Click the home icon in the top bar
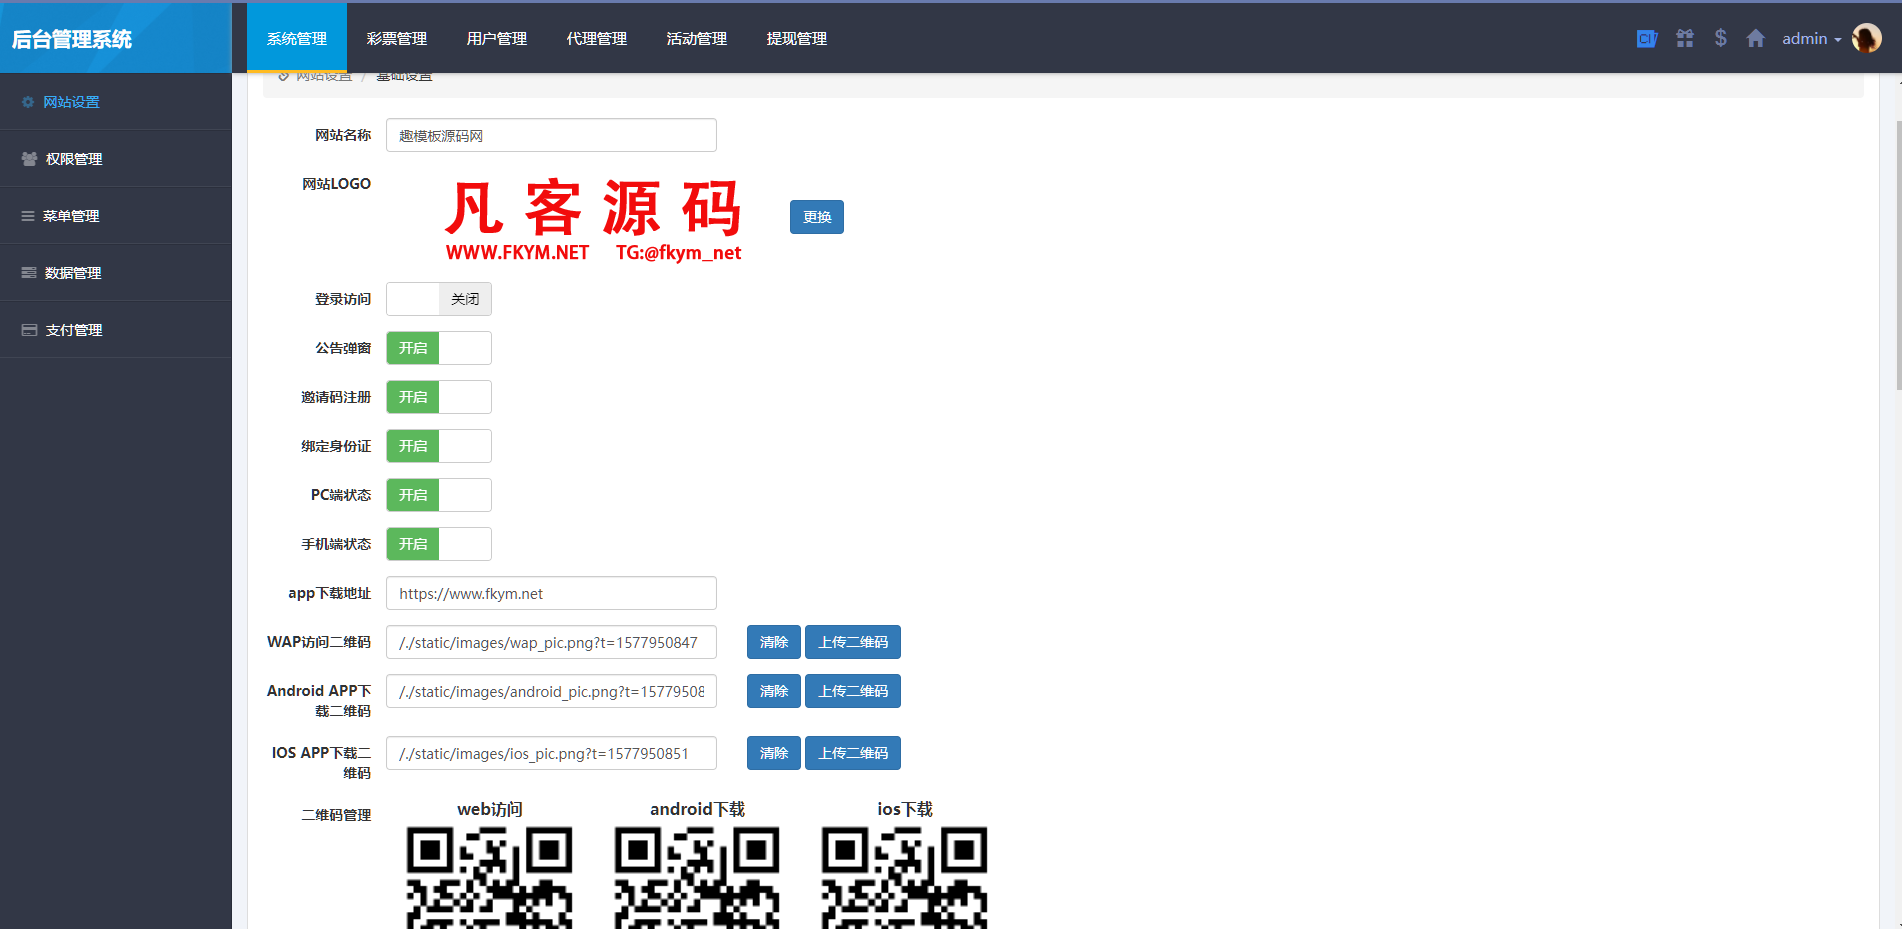This screenshot has width=1902, height=929. point(1756,37)
